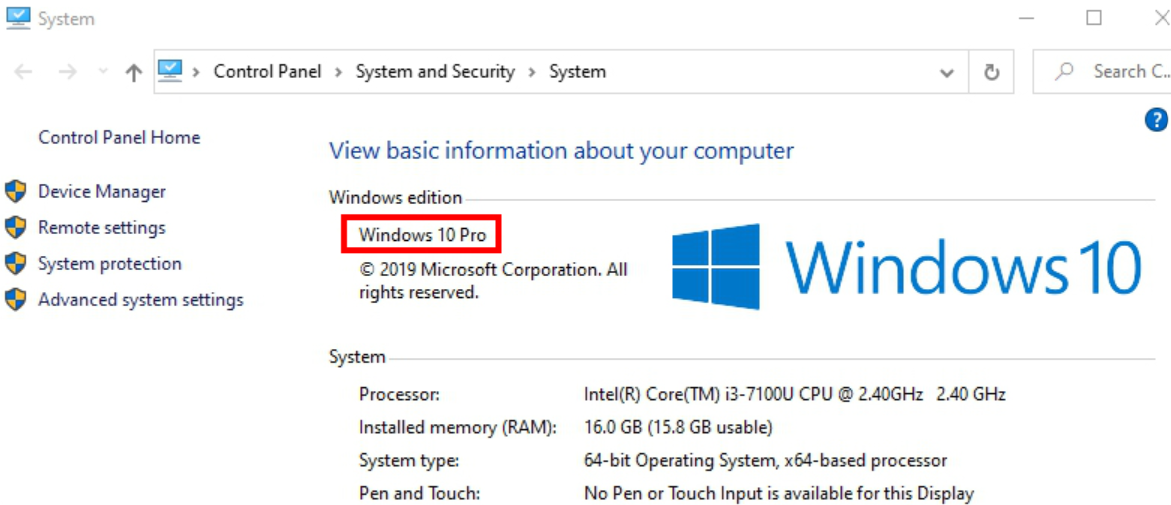Viewport: 1171px width, 505px height.
Task: Expand chevron after Control Panel breadcrumb
Action: click(339, 72)
